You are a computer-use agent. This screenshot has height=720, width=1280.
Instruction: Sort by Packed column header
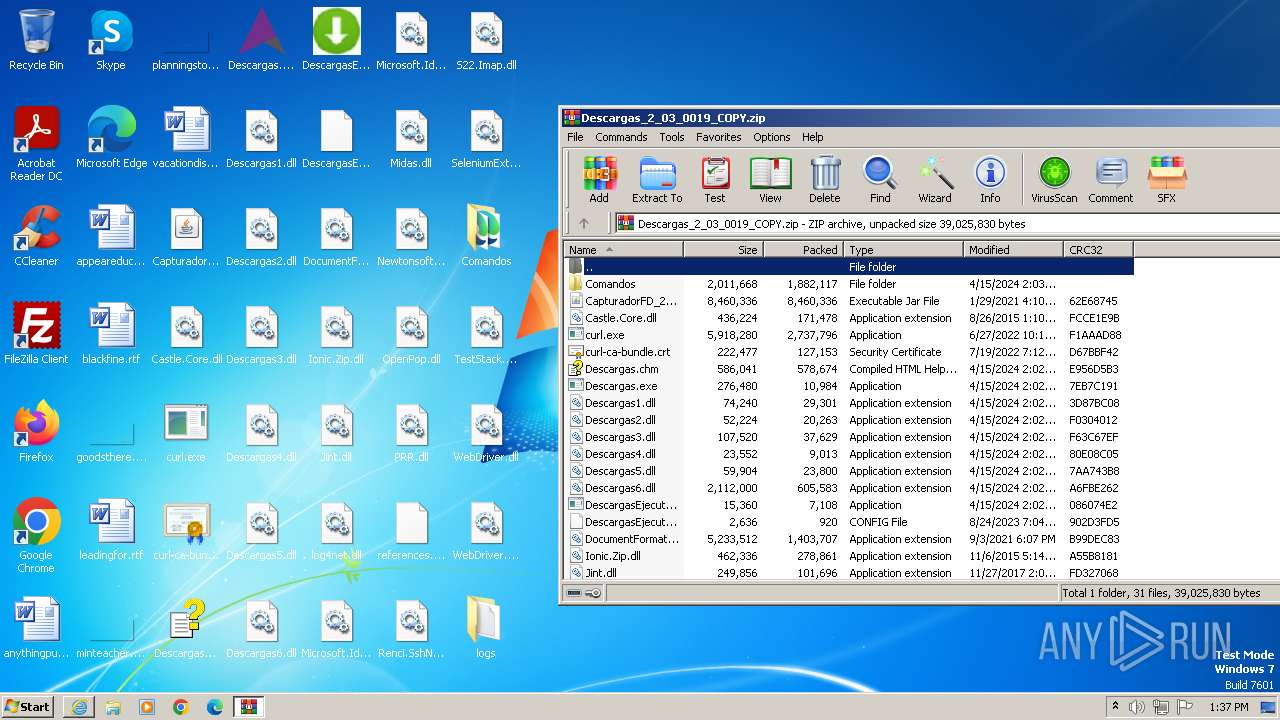pyautogui.click(x=804, y=250)
